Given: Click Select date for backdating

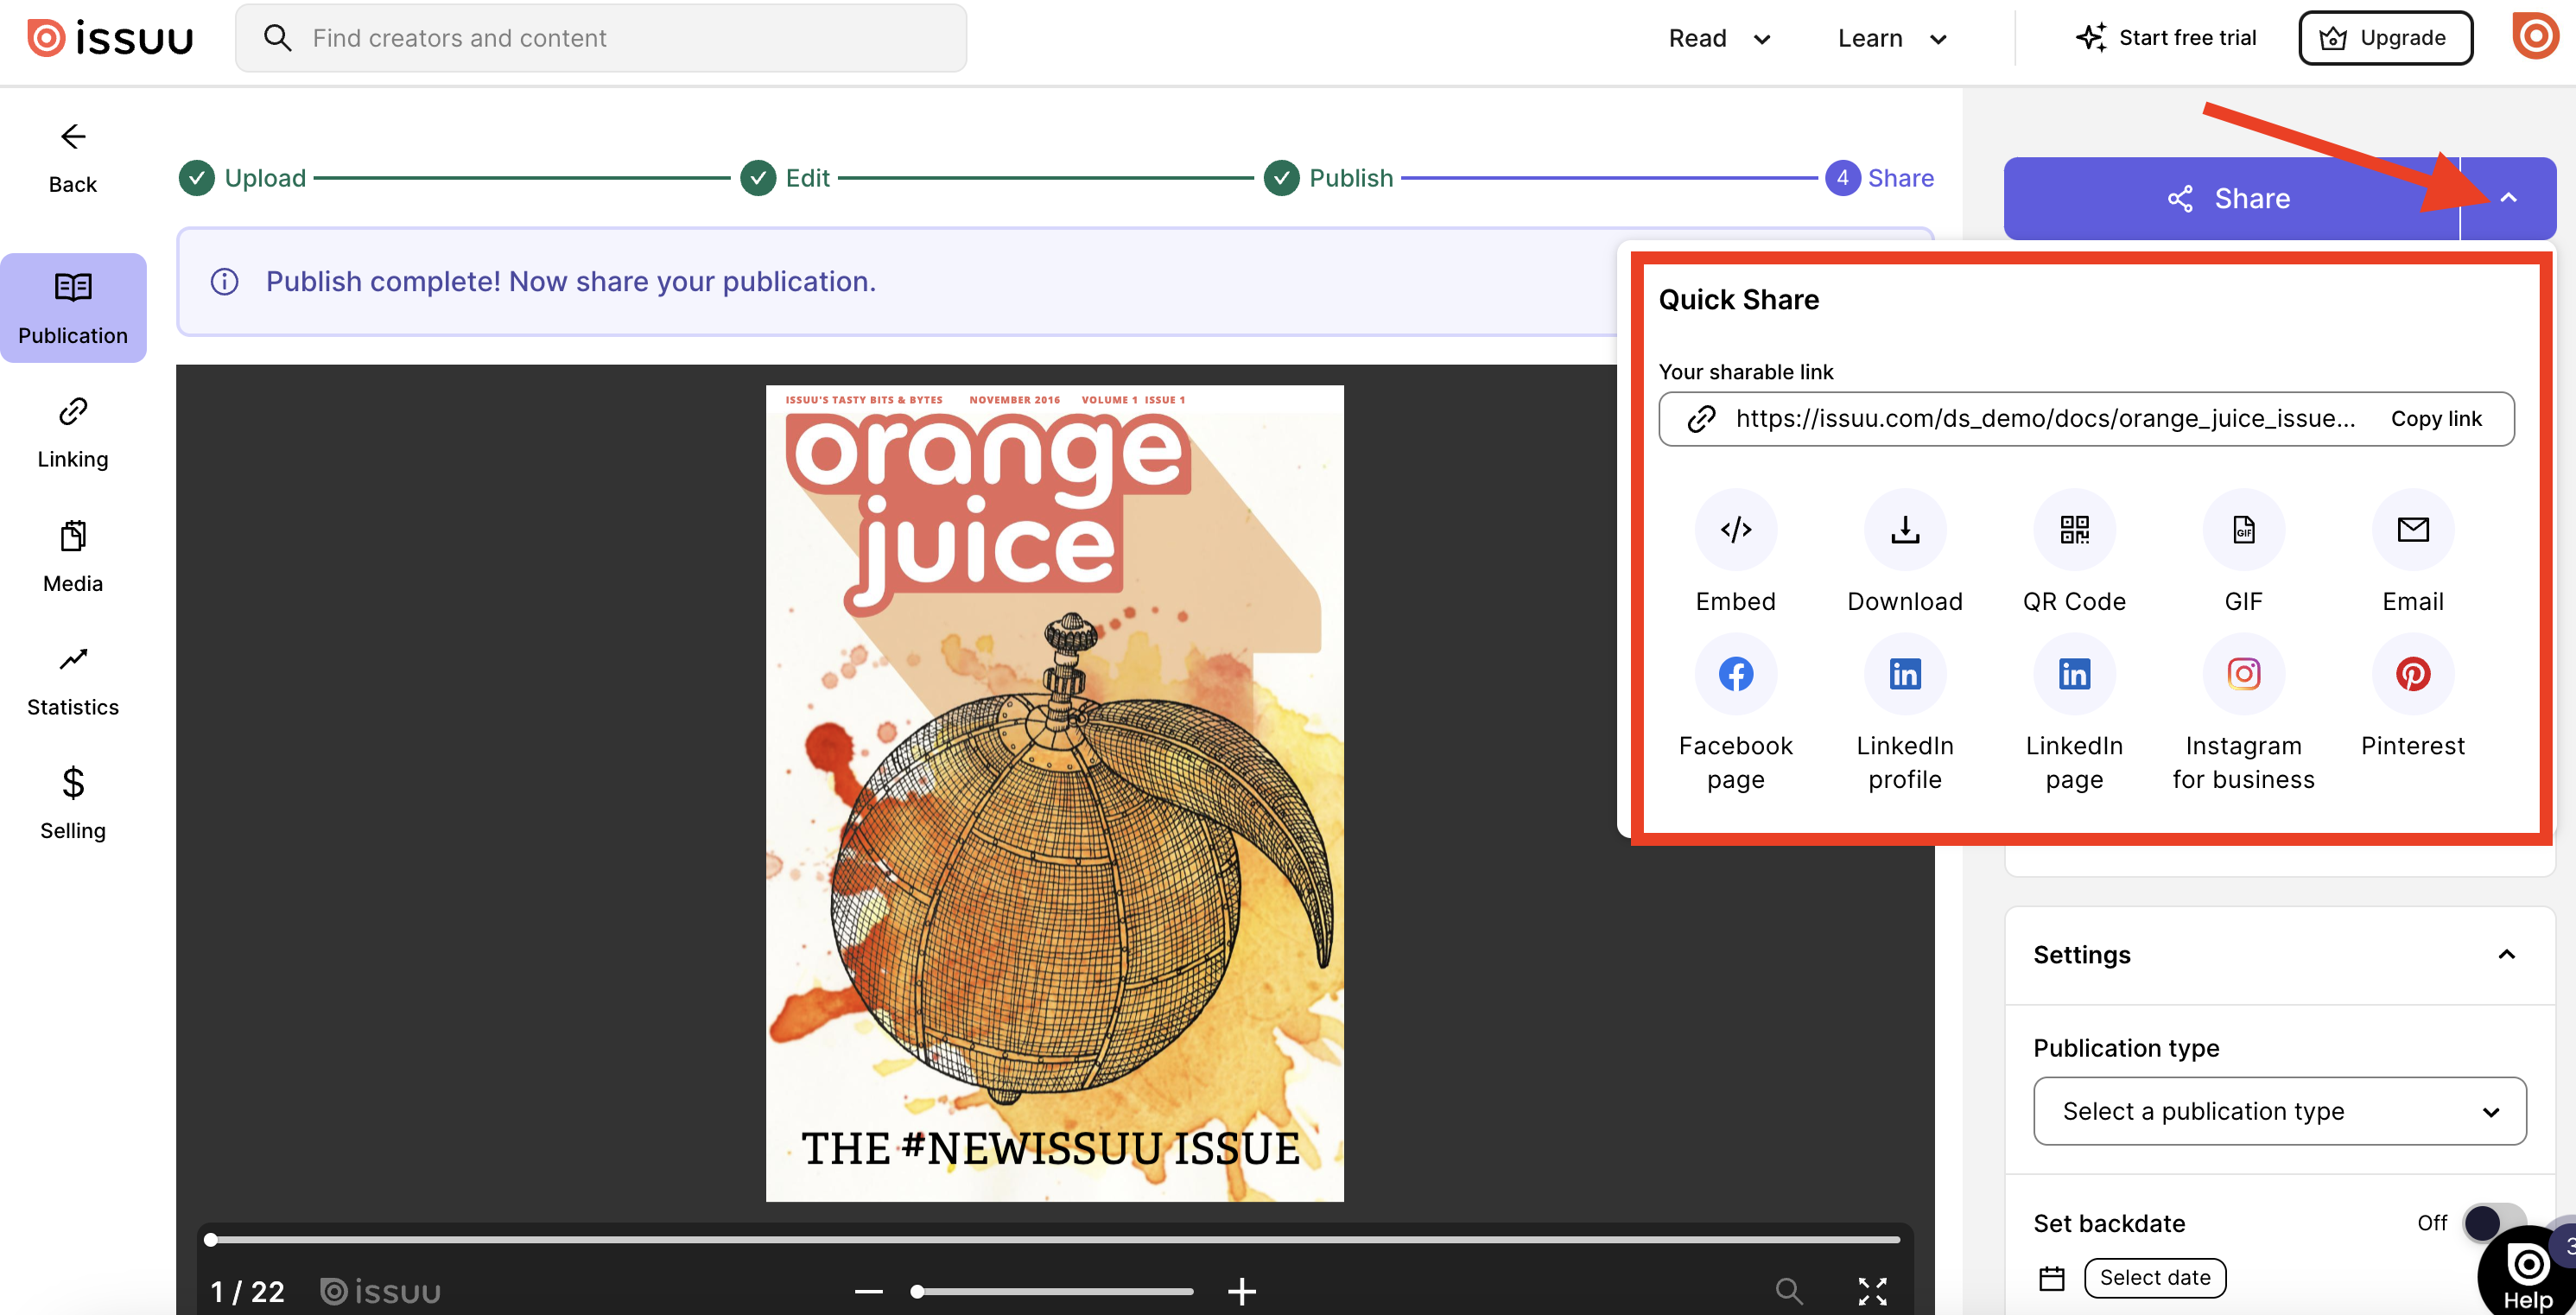Looking at the screenshot, I should coord(2155,1277).
